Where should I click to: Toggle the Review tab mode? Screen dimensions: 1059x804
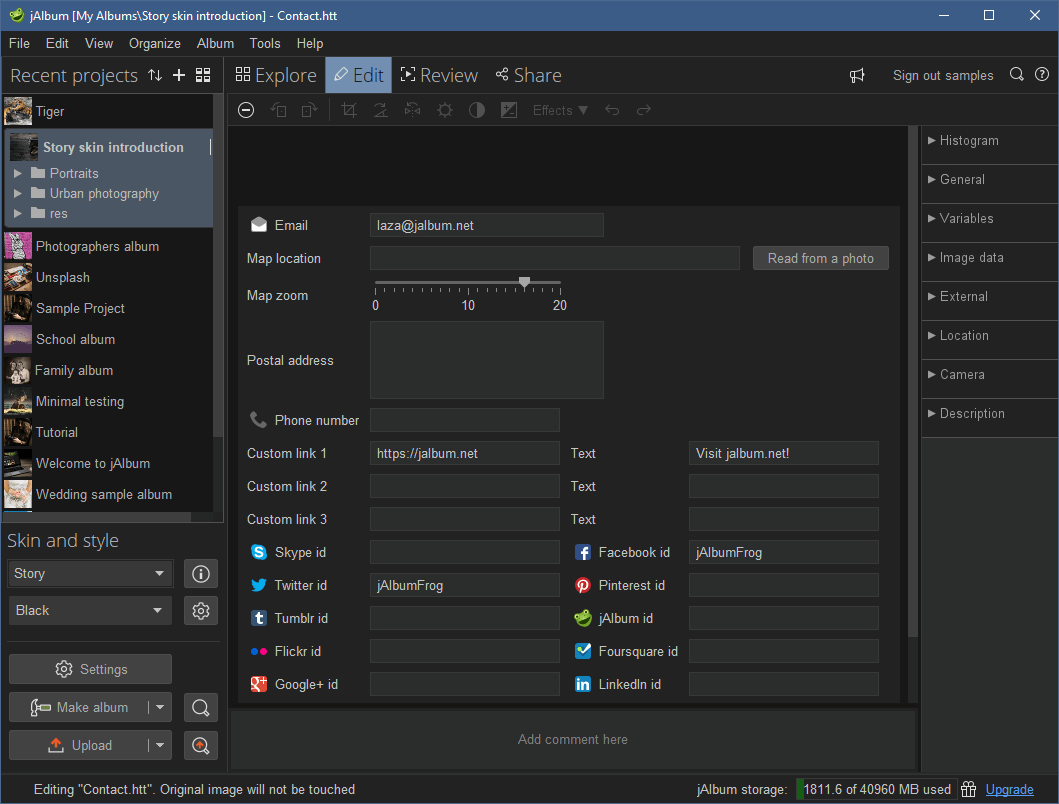[439, 74]
